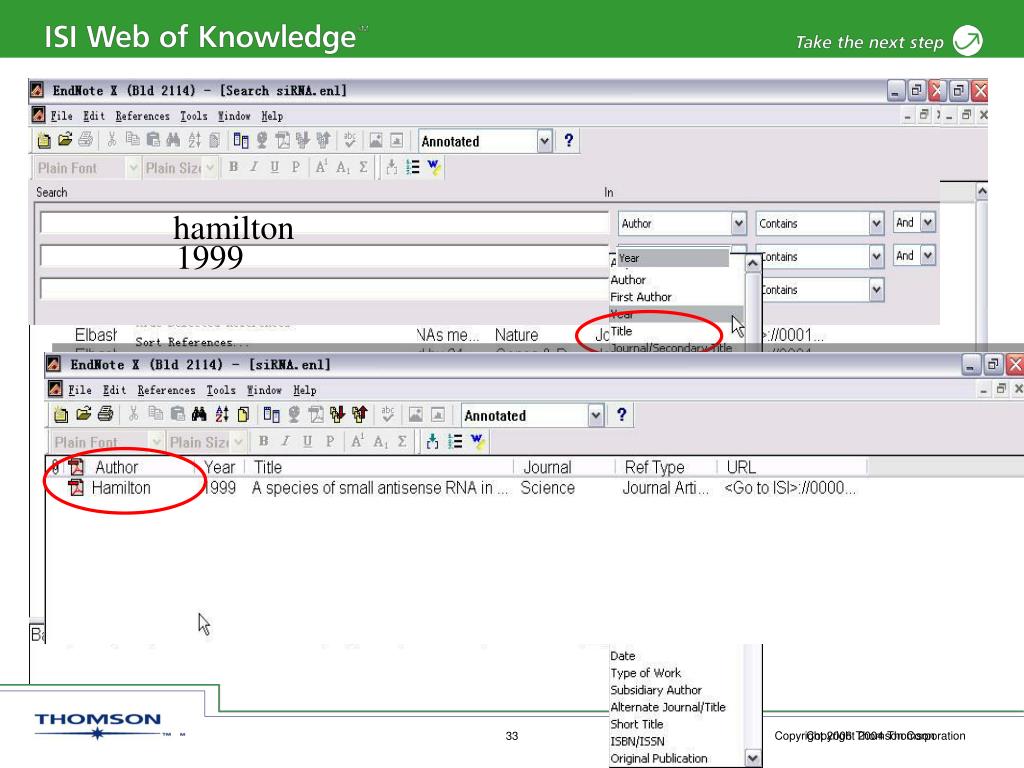Screen dimensions: 1024x768
Task: Click the empty third search text field
Action: [324, 289]
